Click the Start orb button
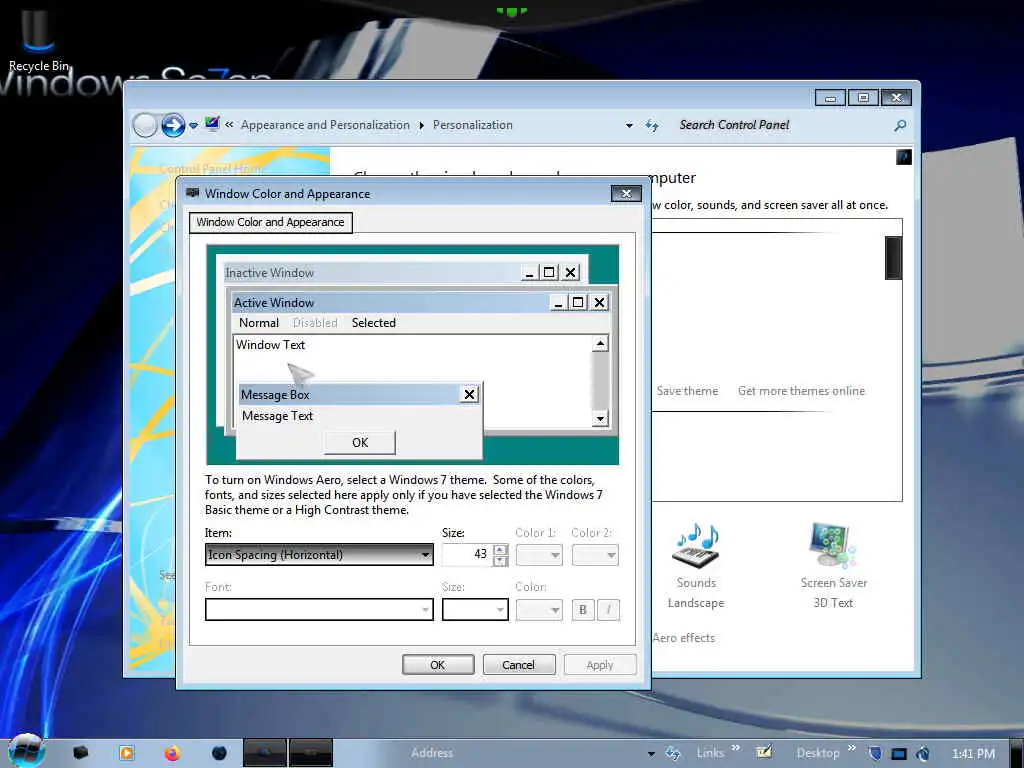 (26, 751)
